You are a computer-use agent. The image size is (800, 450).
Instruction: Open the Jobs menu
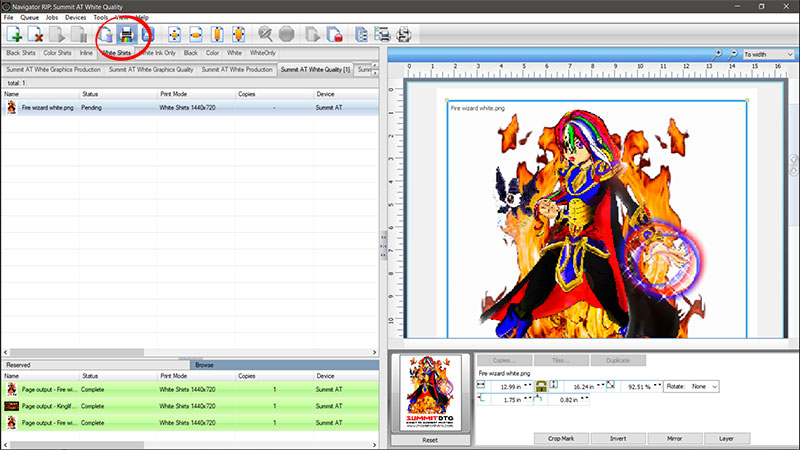tap(52, 17)
